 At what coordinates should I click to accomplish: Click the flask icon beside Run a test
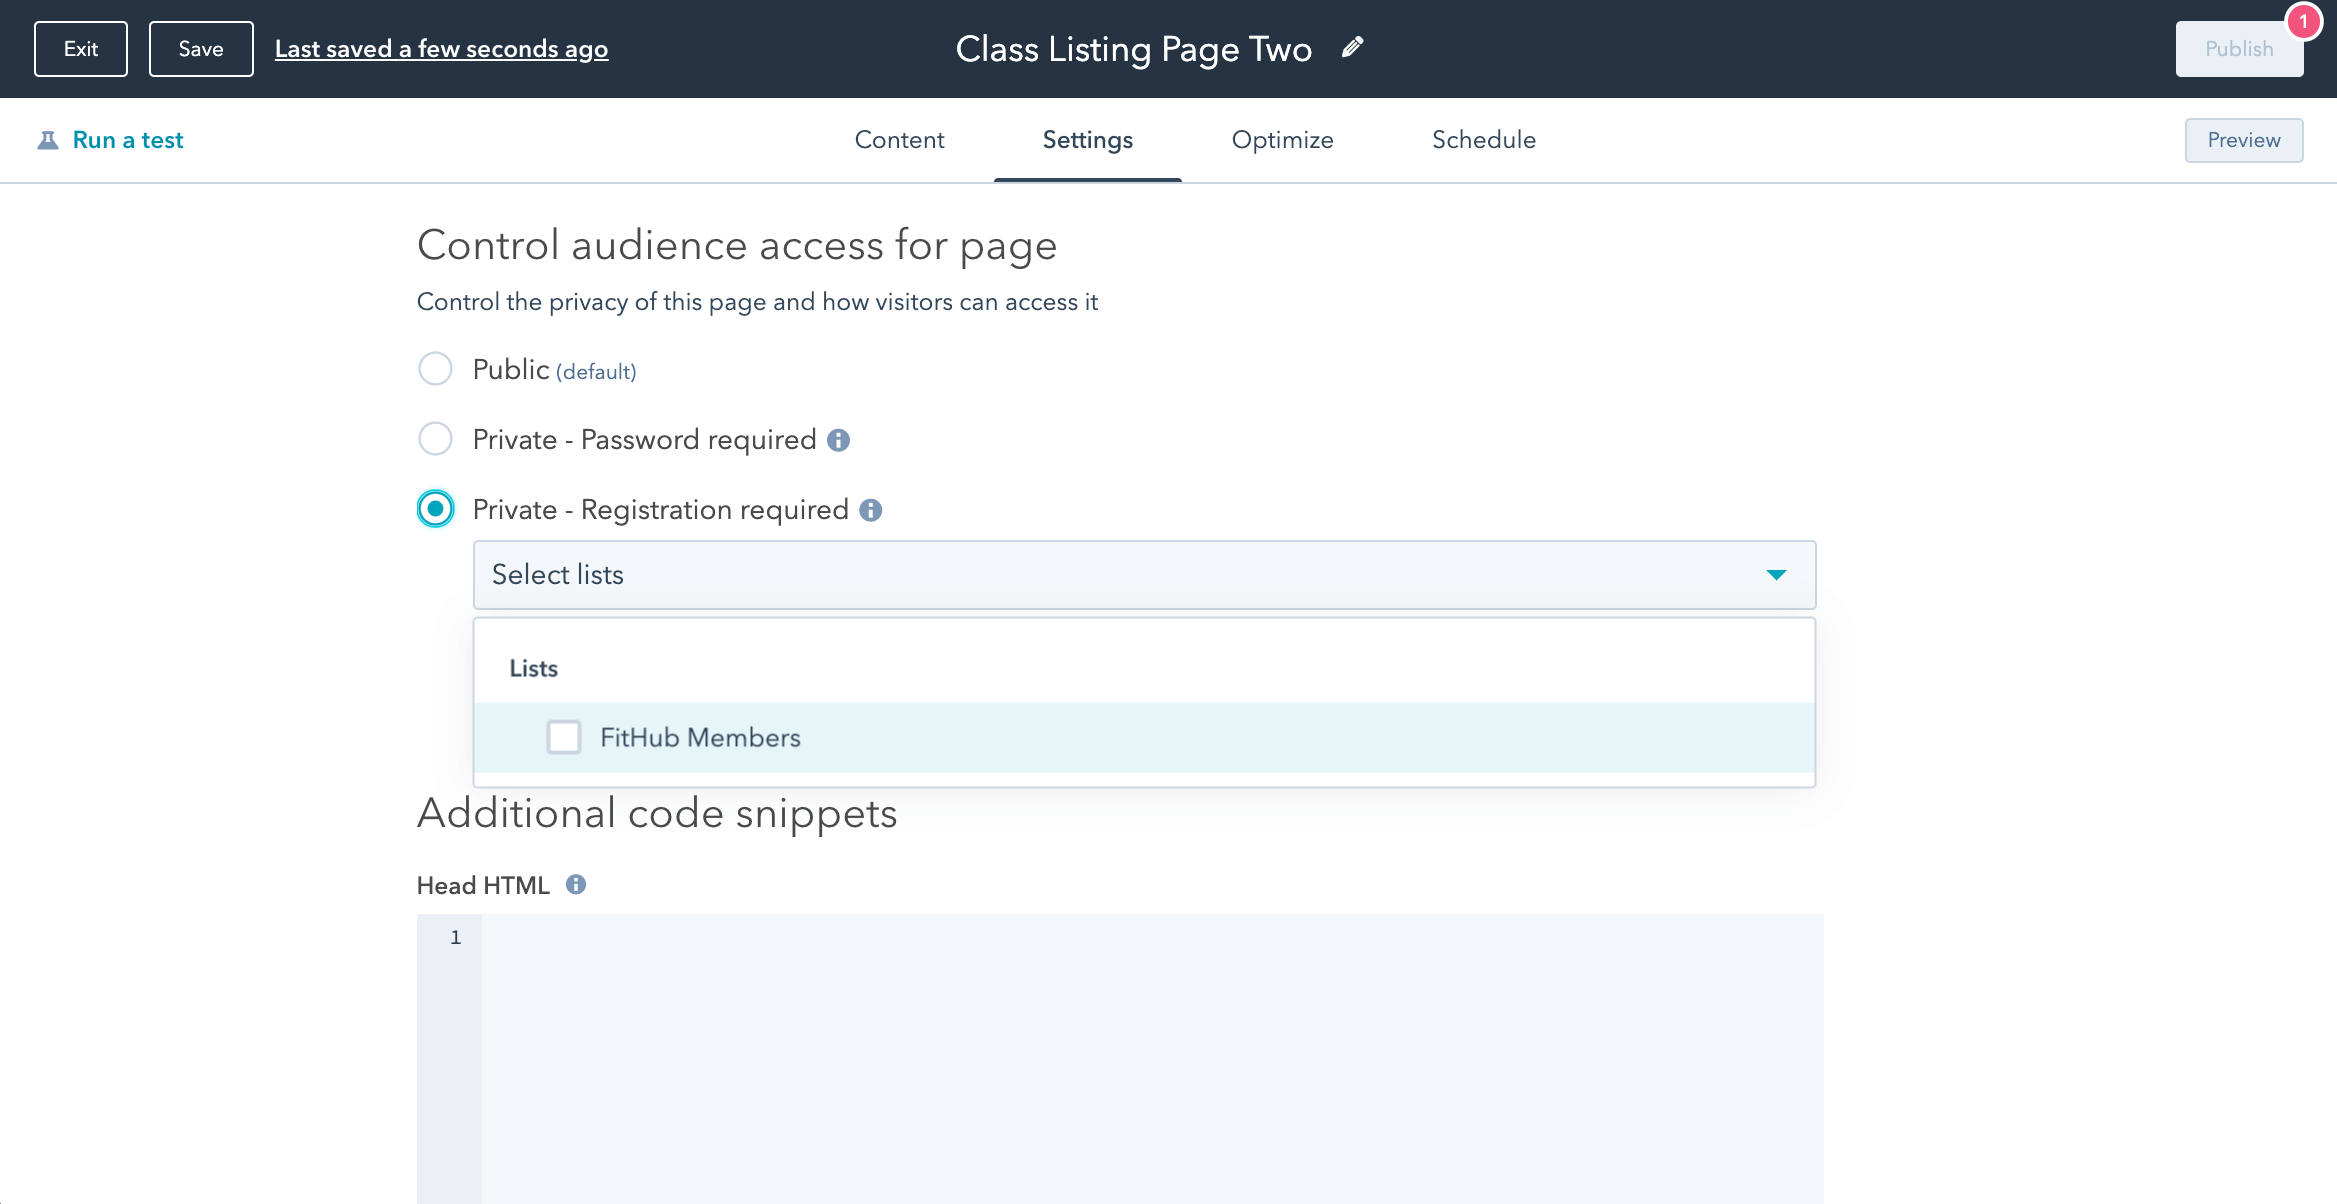click(x=48, y=139)
